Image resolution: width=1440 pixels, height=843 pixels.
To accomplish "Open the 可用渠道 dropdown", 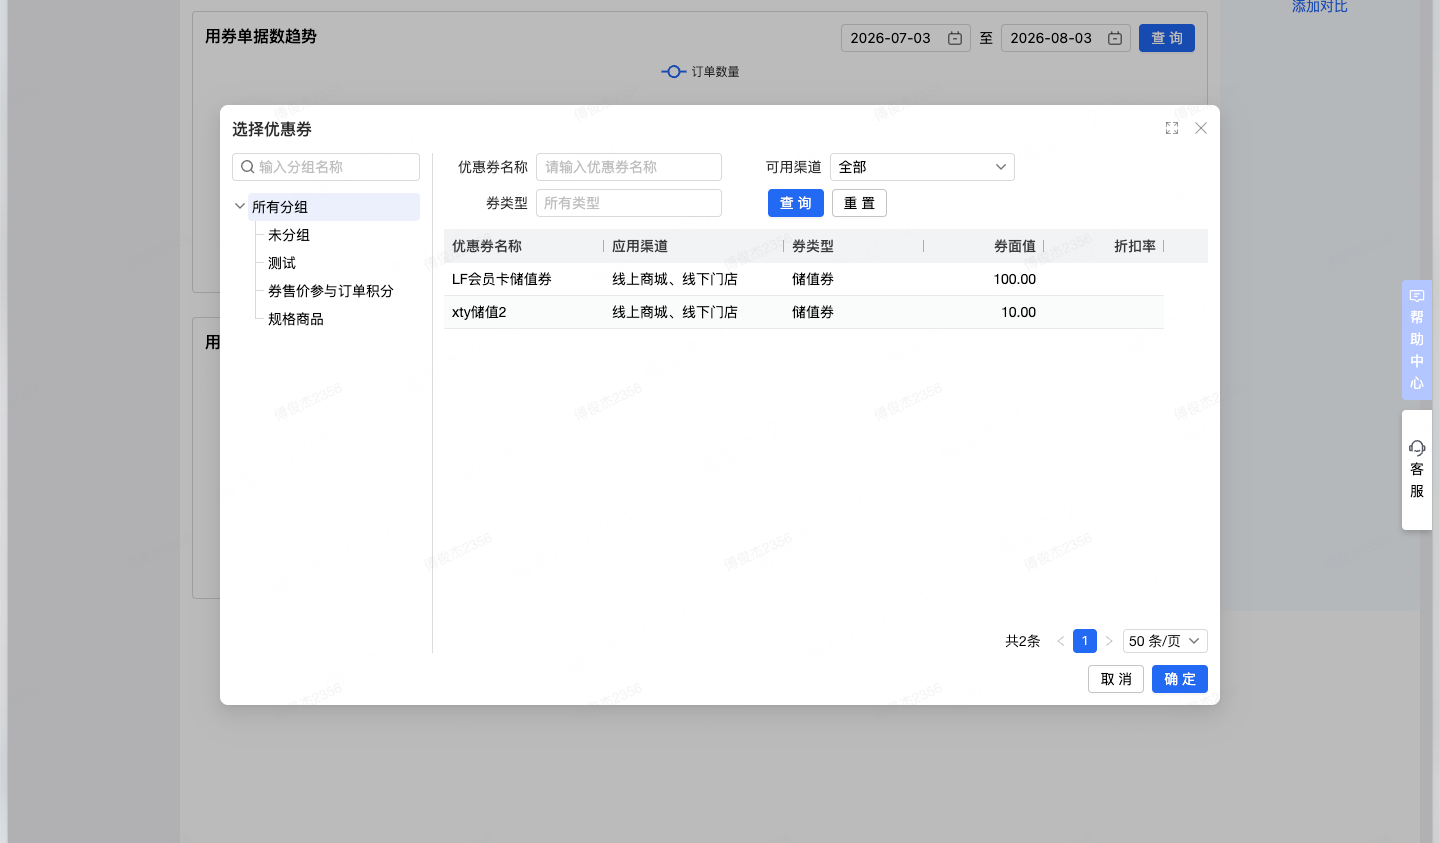I will tap(922, 167).
